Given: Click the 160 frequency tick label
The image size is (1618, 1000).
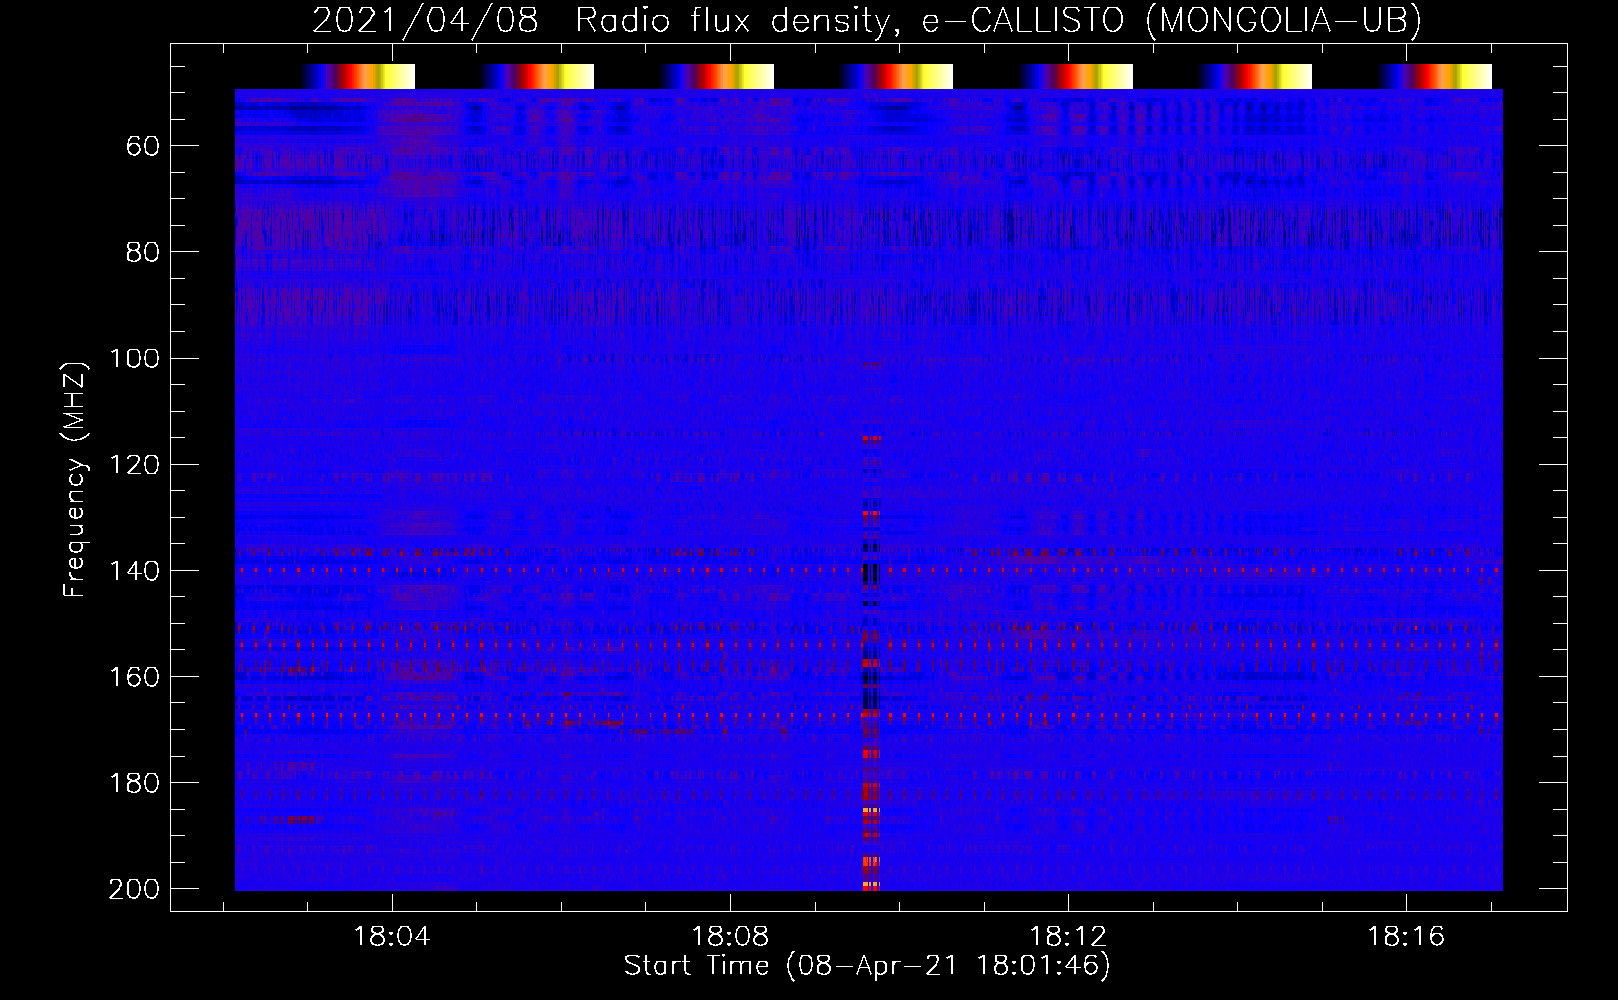Looking at the screenshot, I should (x=134, y=676).
